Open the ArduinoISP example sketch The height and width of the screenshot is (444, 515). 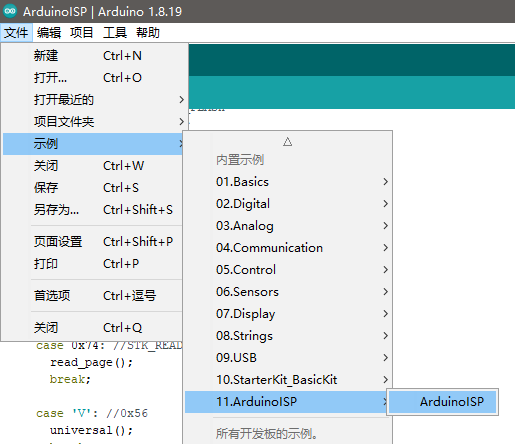pos(442,402)
